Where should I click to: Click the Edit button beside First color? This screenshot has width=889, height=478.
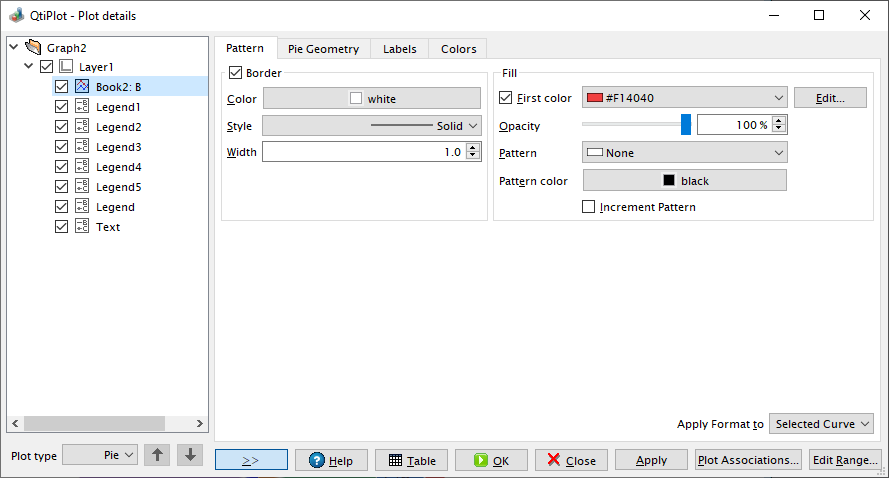click(x=830, y=98)
